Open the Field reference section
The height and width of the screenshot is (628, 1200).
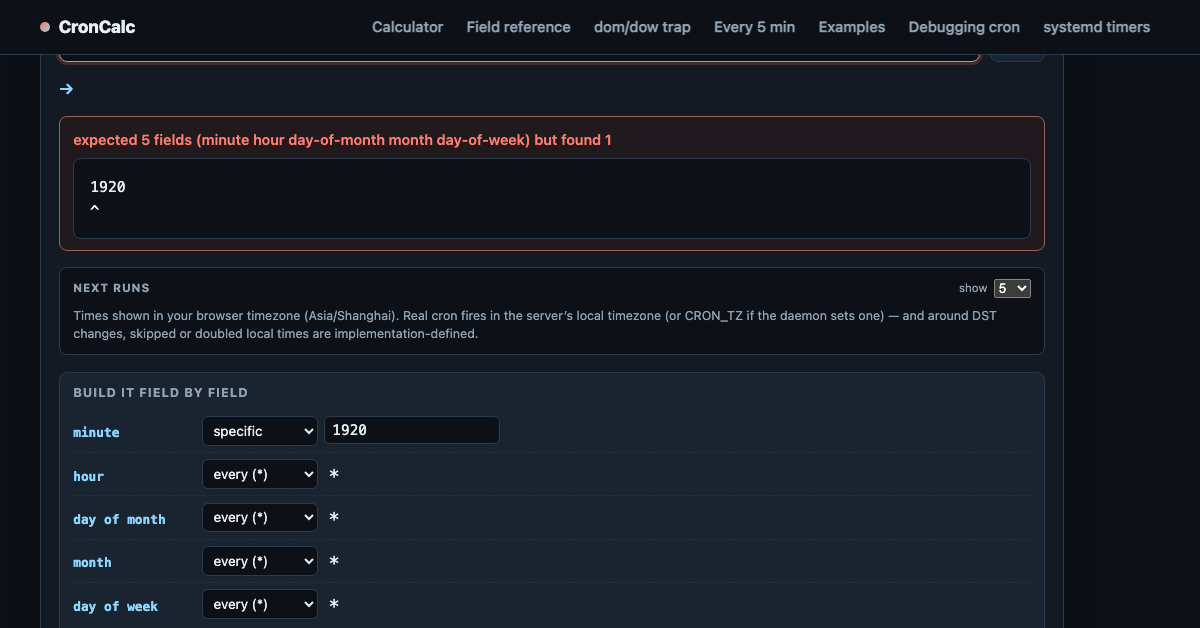[x=518, y=27]
